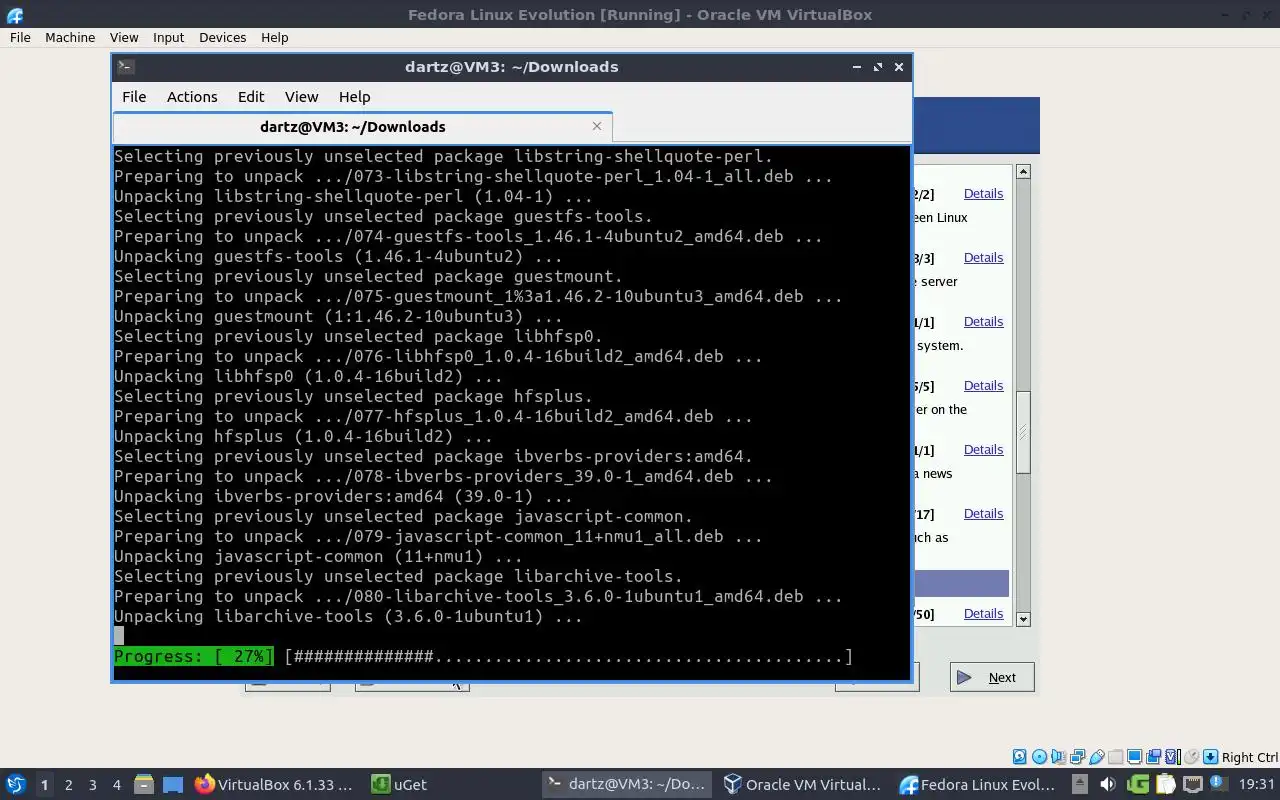Switch to Oracle VM VirtualBox task
This screenshot has height=800, width=1280.
pos(803,785)
